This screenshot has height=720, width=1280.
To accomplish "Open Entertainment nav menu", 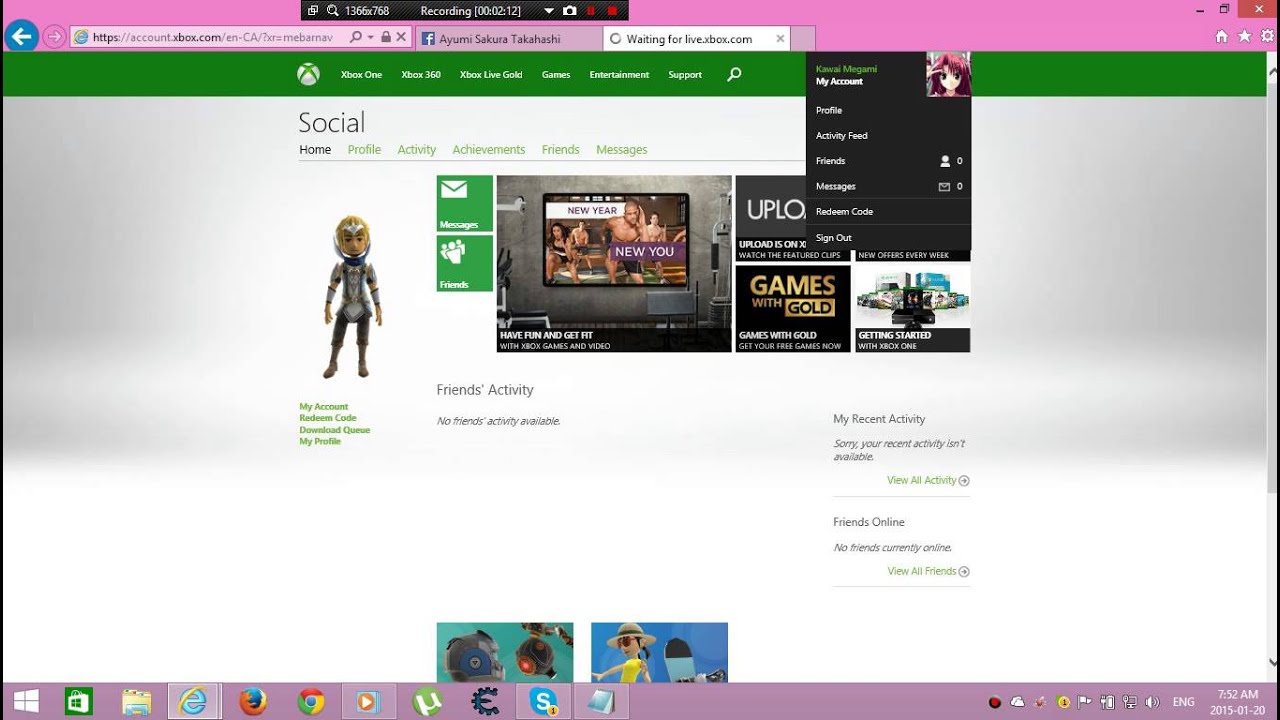I will [x=619, y=75].
